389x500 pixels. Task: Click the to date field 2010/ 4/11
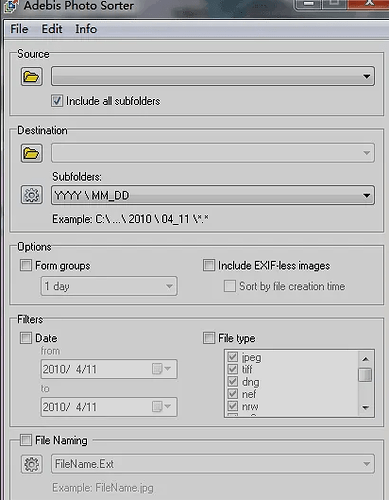(x=109, y=406)
